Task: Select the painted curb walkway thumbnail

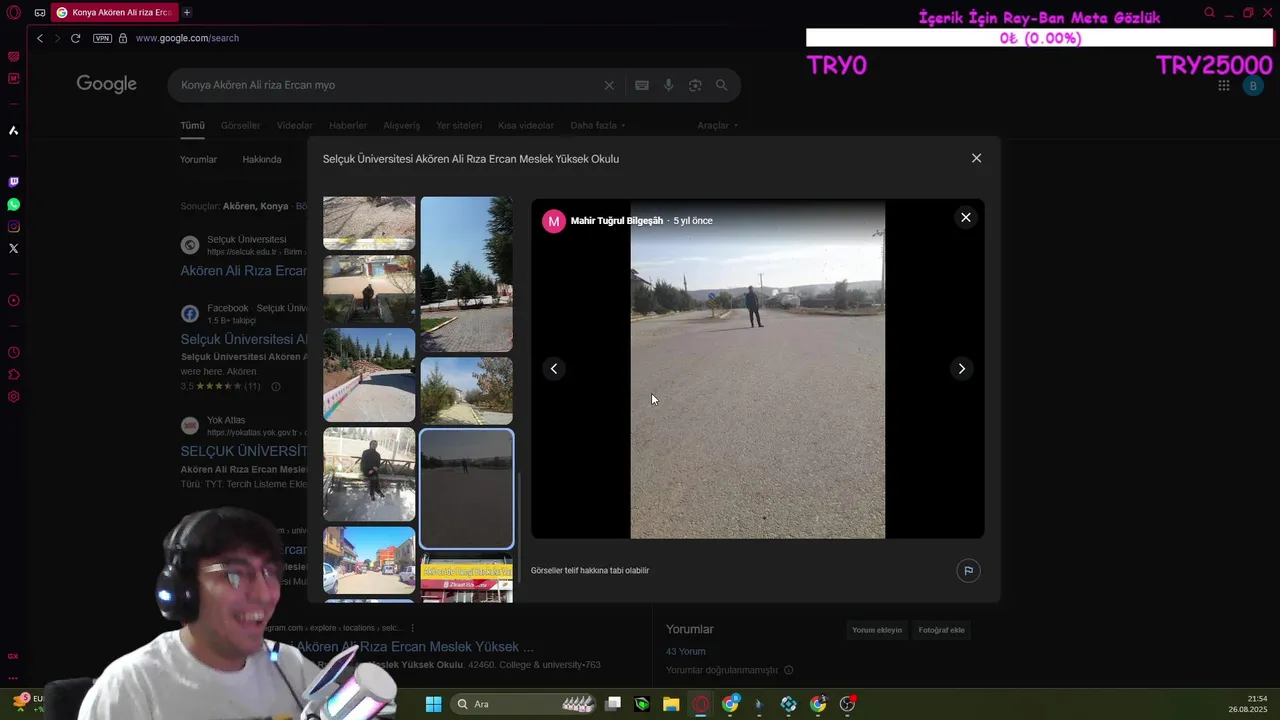Action: tap(369, 375)
